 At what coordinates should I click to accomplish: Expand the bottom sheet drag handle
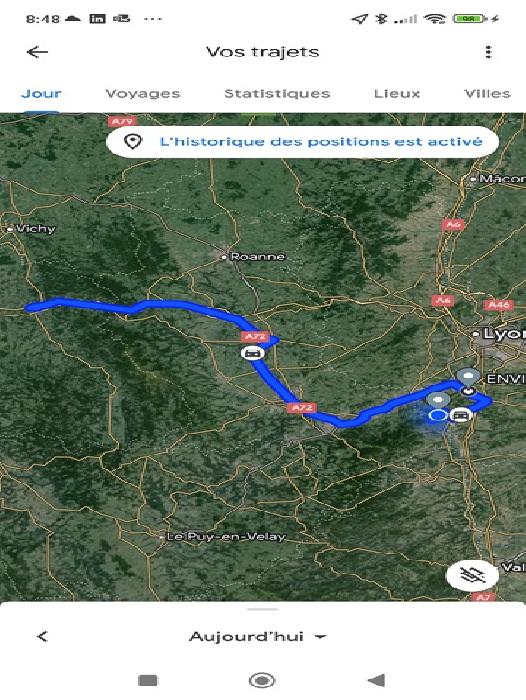[x=263, y=609]
